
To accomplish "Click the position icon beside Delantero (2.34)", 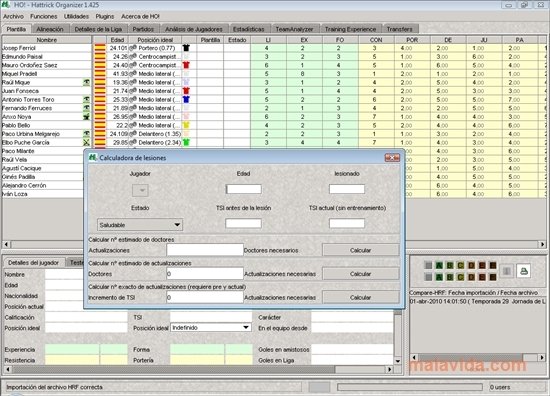I will coord(133,142).
